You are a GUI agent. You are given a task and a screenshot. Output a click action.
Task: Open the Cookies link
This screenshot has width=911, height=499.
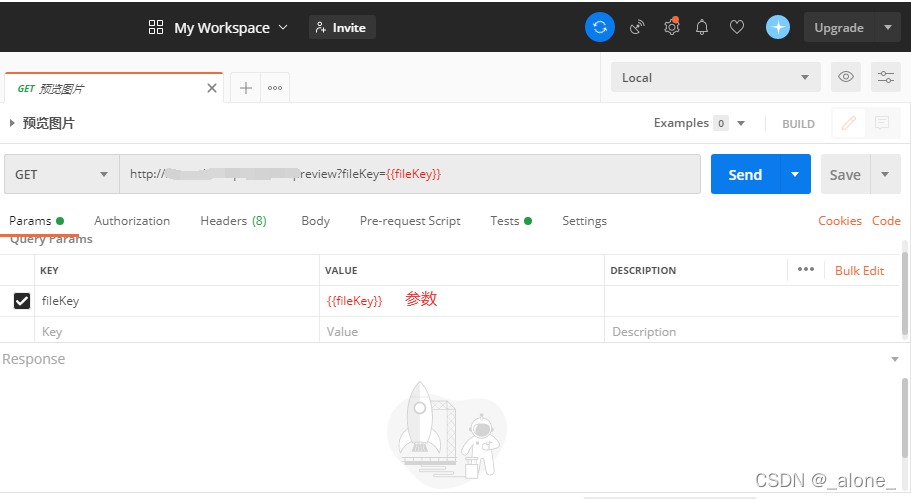pos(840,221)
